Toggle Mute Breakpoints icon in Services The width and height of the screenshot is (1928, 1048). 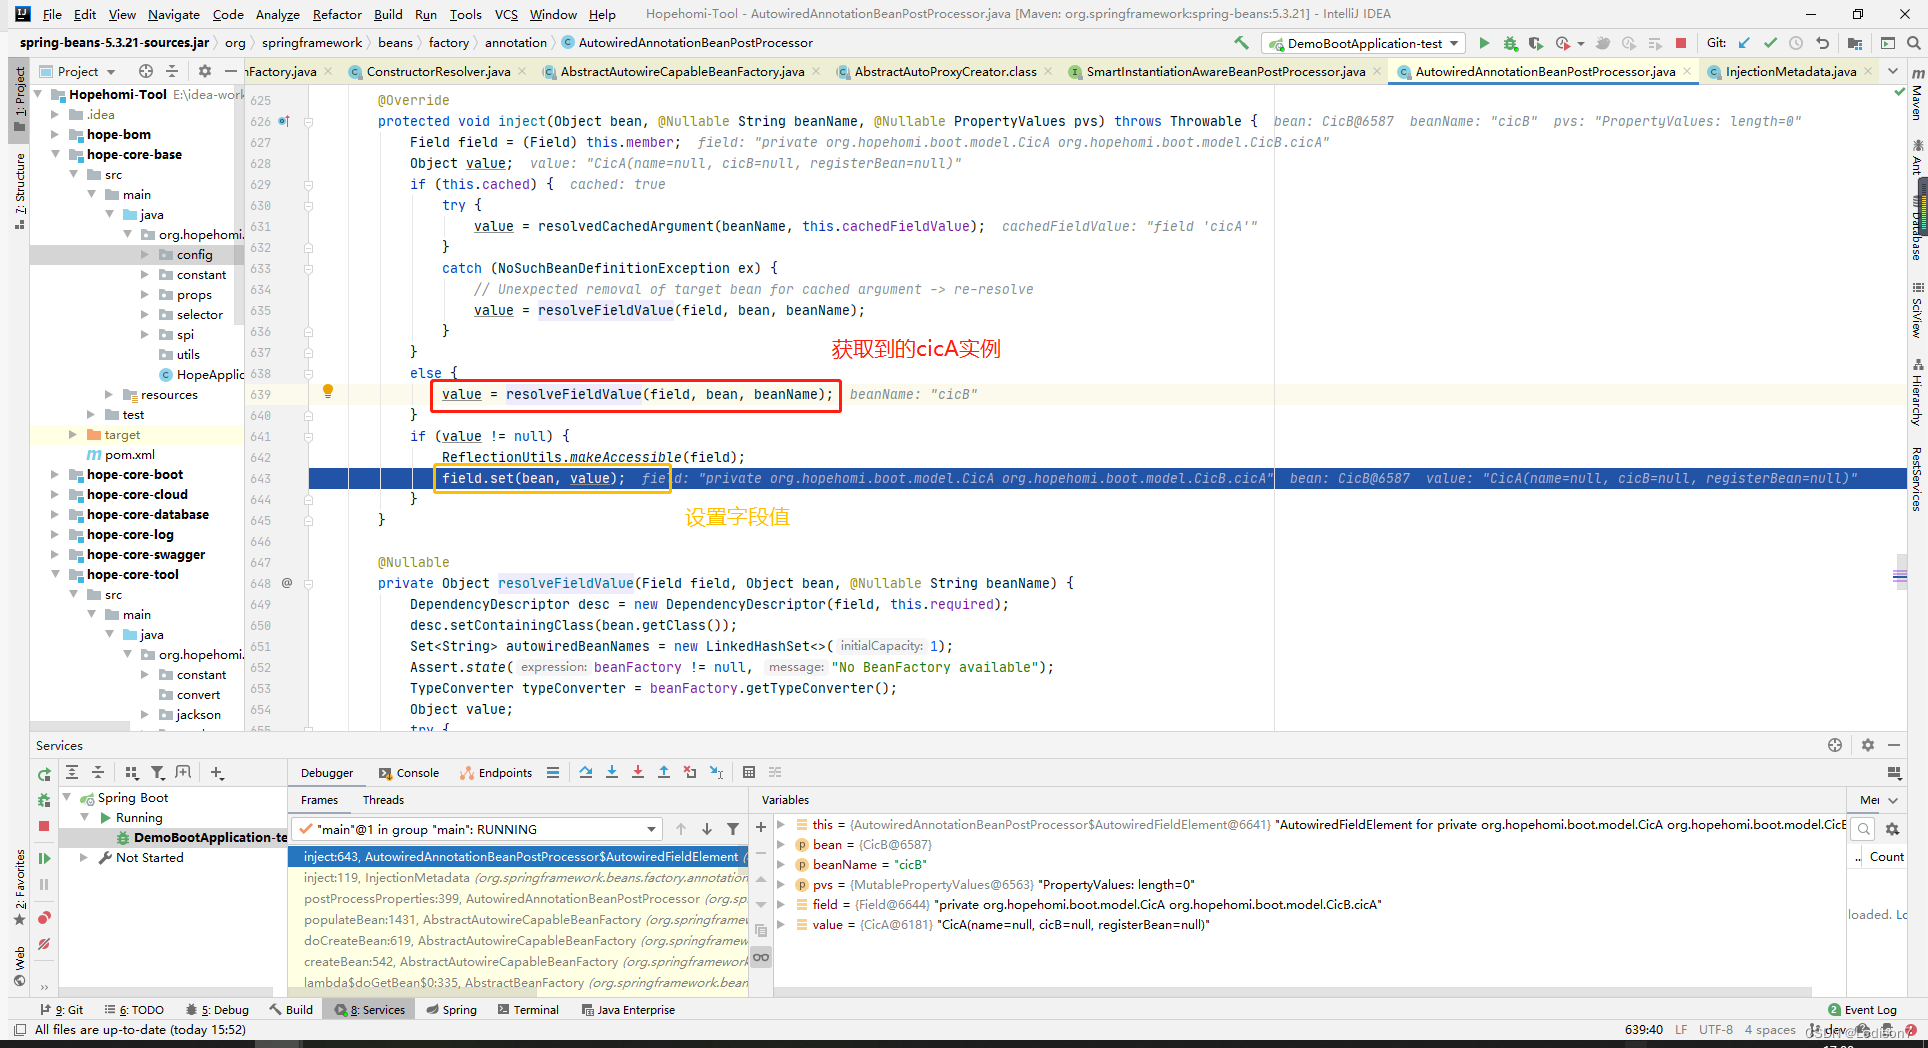click(44, 944)
